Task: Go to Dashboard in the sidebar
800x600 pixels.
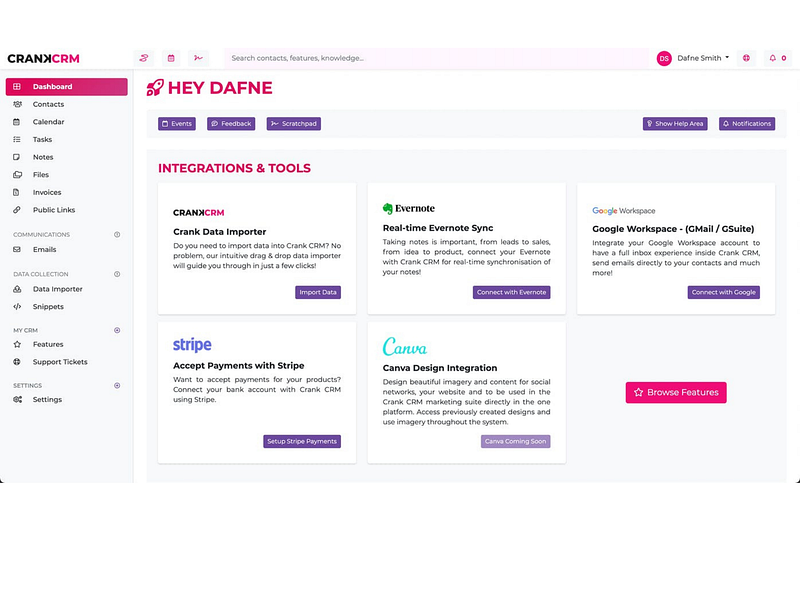Action: tap(66, 87)
